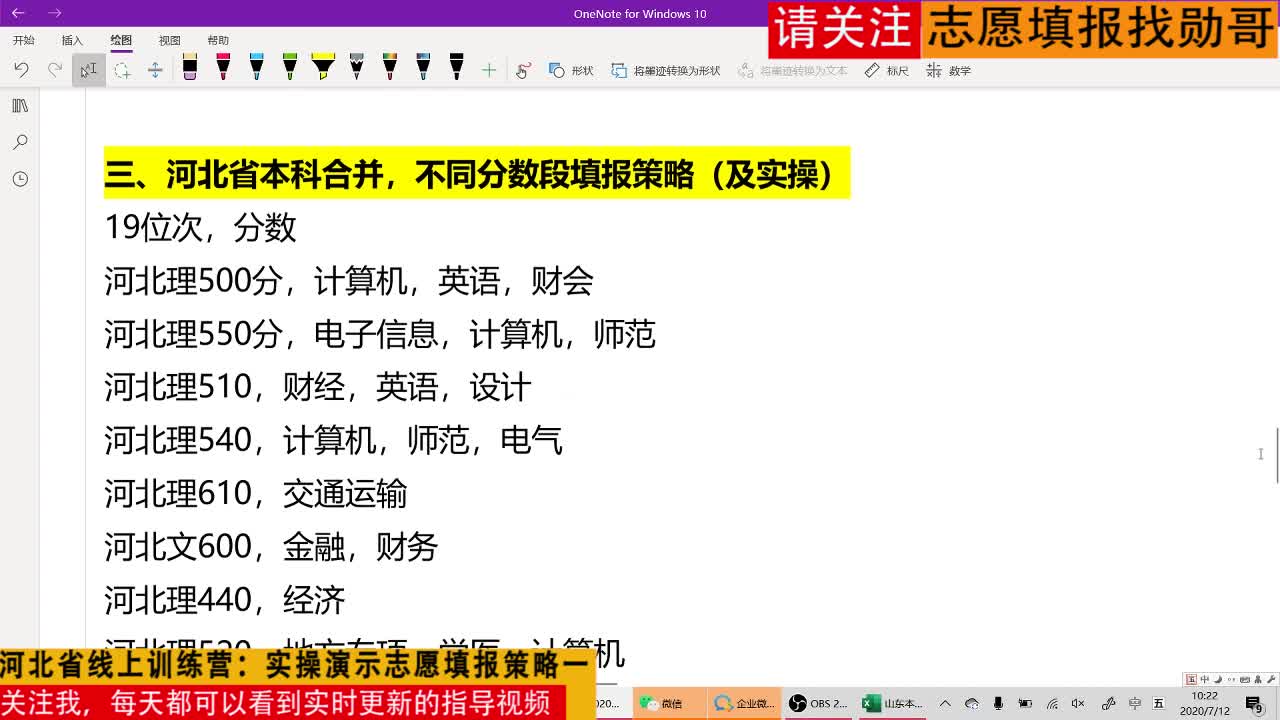Viewport: 1280px width, 720px height.
Task: Switch to Excel workbook 山东本... in taskbar
Action: pyautogui.click(x=893, y=703)
